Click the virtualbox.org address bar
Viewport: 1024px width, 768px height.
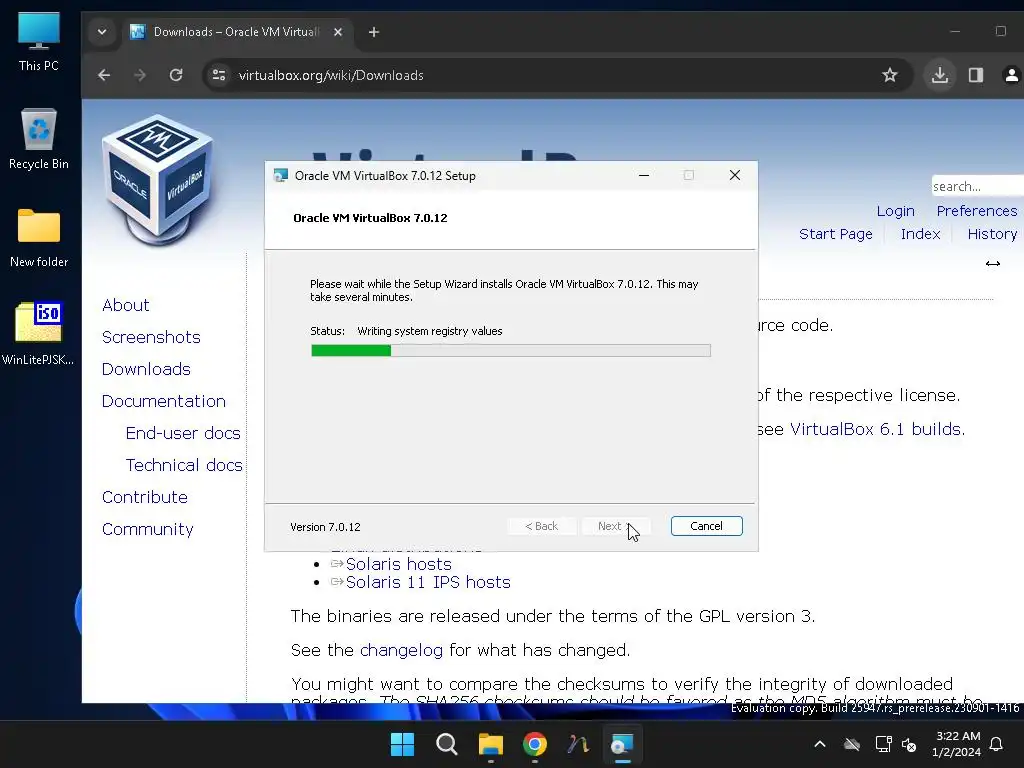pos(555,75)
